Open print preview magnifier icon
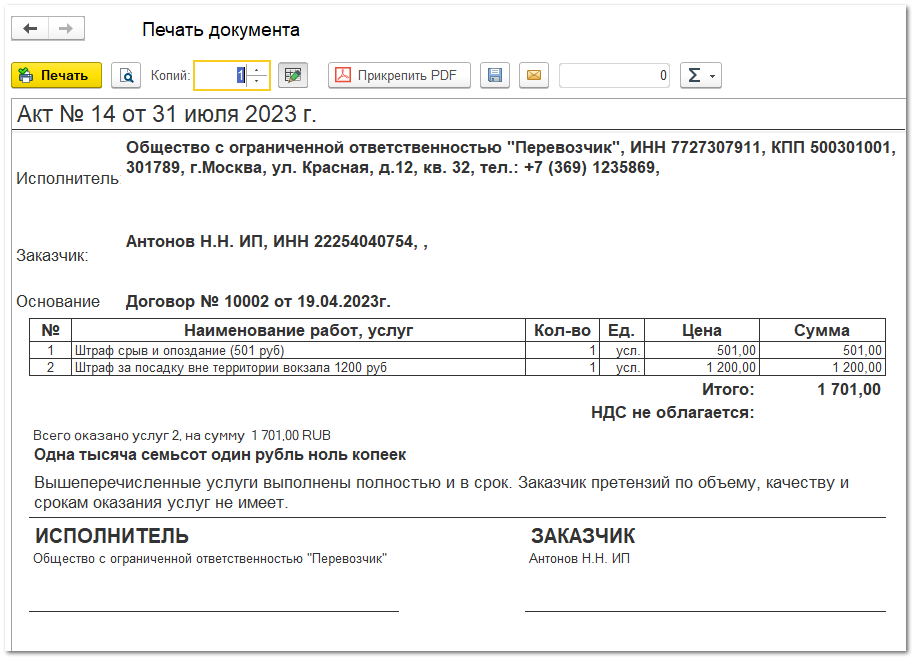915x660 pixels. tap(126, 76)
